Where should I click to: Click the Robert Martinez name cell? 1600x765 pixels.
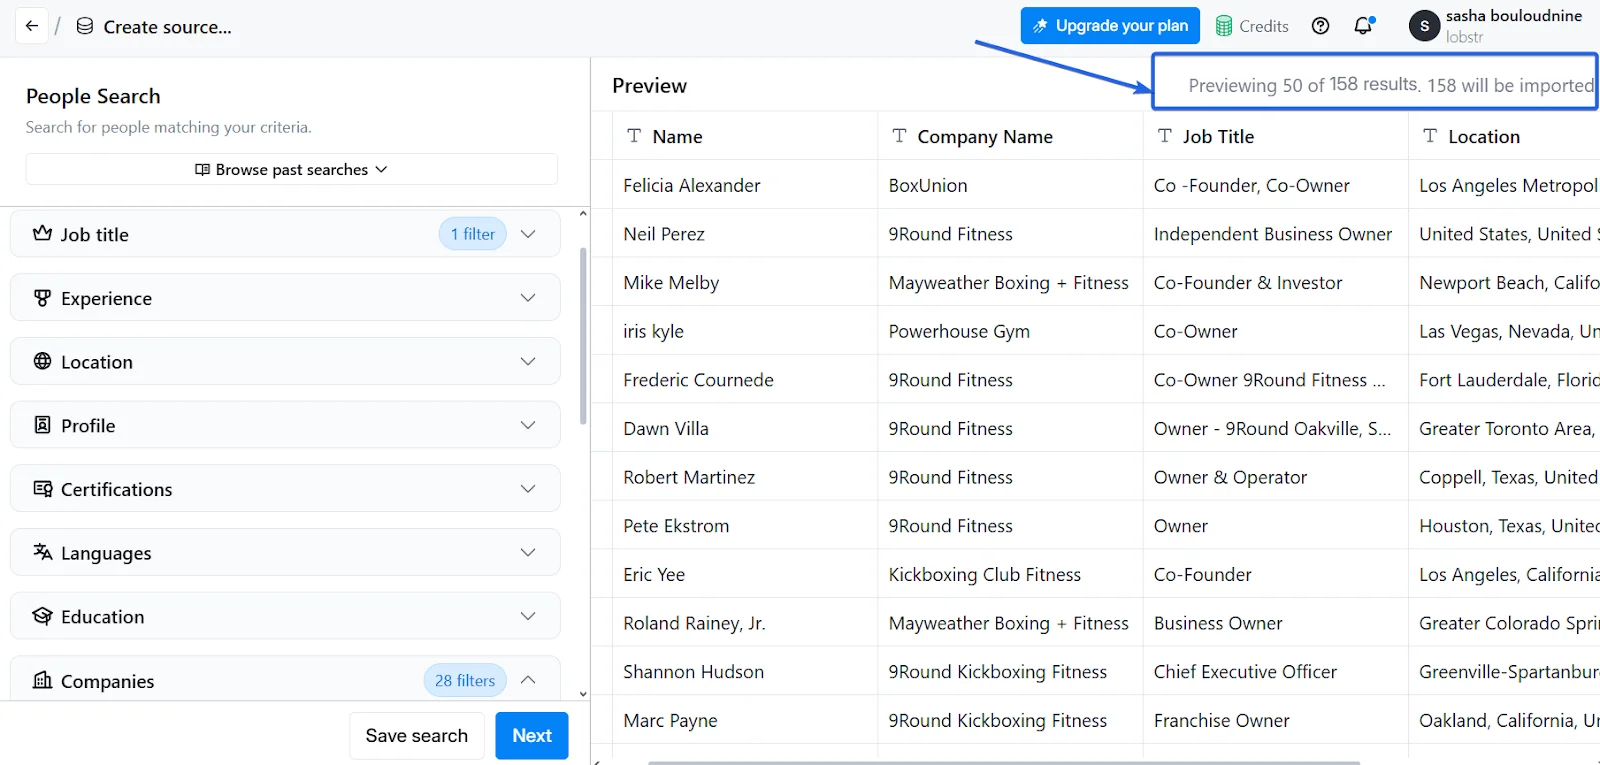745,477
